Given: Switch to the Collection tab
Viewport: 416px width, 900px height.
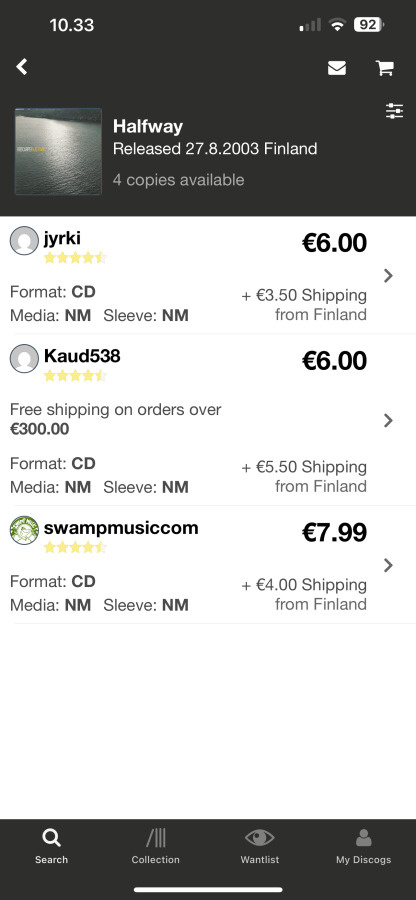Looking at the screenshot, I should (x=155, y=847).
